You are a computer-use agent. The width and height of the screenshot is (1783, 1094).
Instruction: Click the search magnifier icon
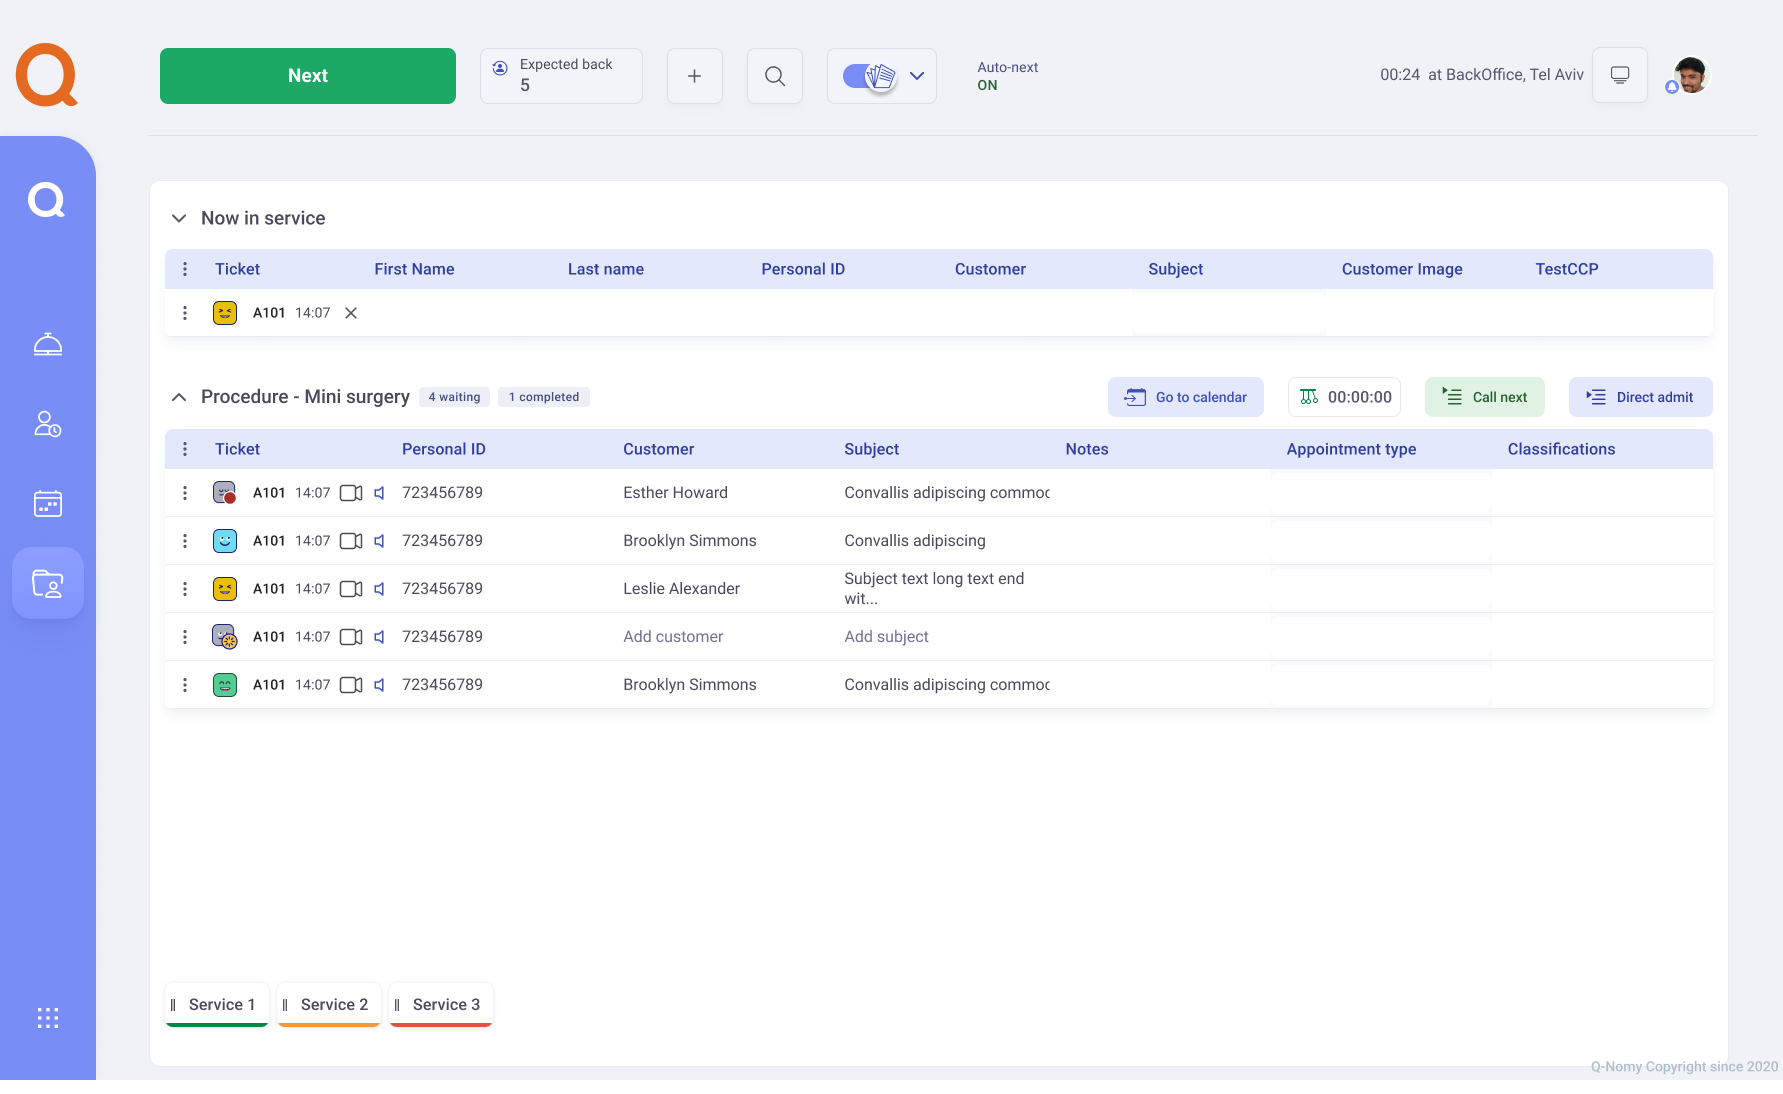[x=775, y=76]
